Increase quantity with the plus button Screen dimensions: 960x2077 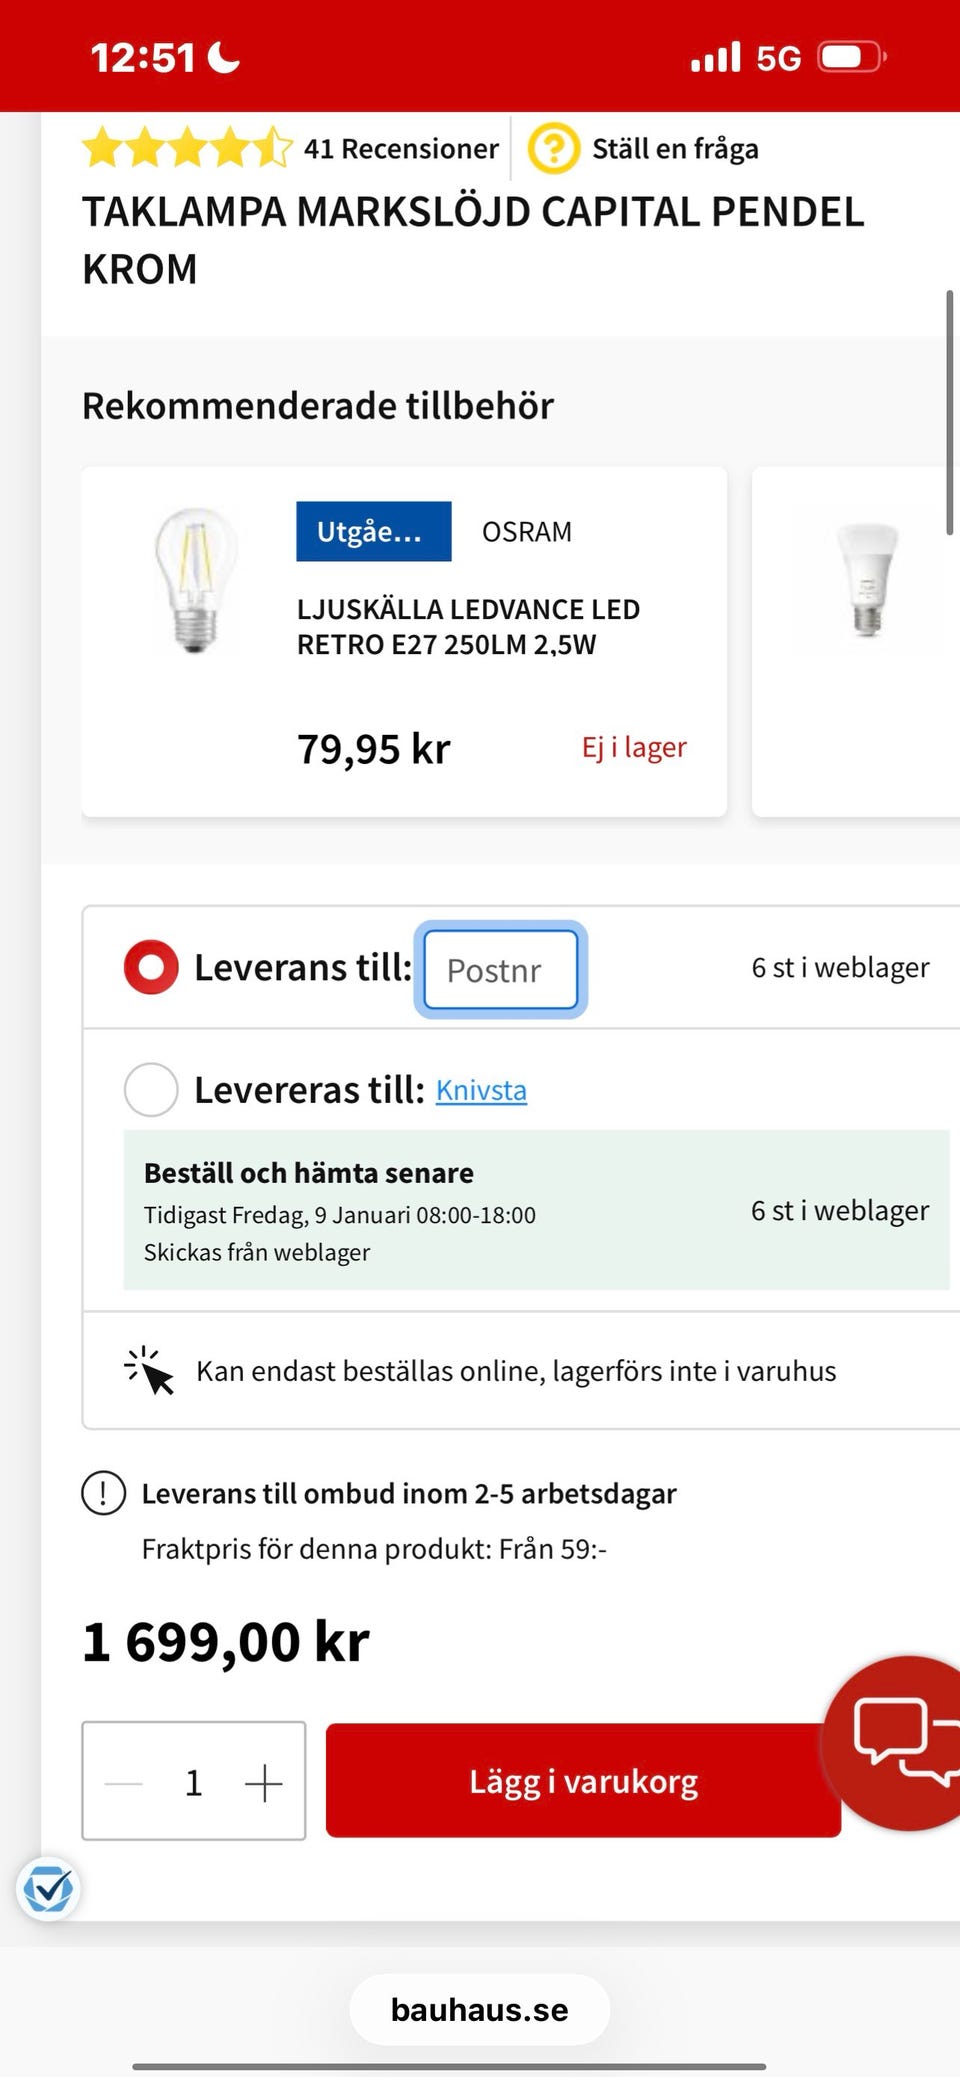[264, 1782]
